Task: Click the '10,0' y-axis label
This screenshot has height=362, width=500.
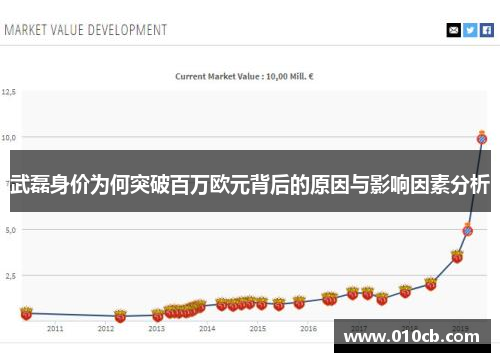Action: (x=9, y=137)
